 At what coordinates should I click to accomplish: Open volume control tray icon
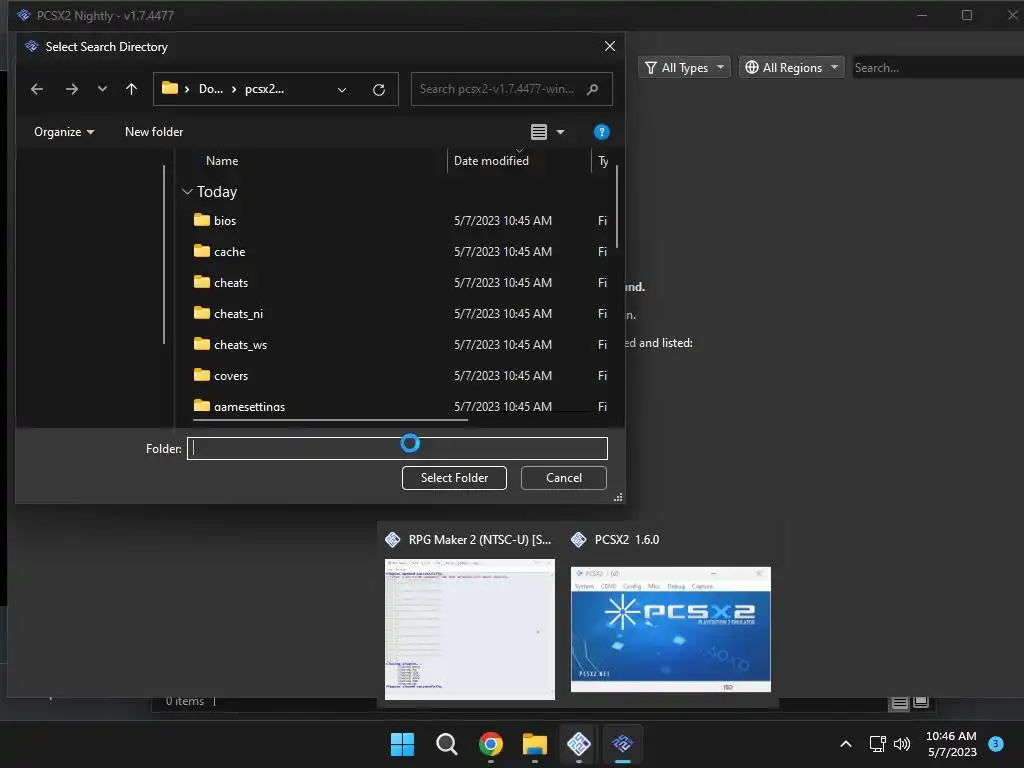[x=902, y=744]
